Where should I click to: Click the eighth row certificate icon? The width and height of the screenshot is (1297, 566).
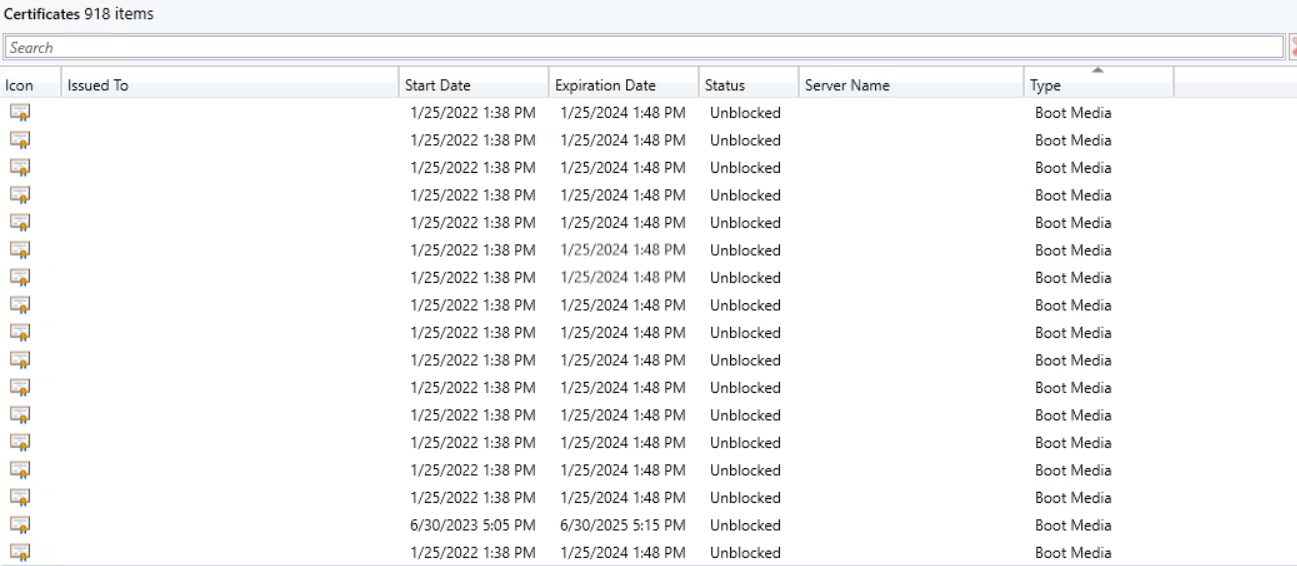coord(20,305)
